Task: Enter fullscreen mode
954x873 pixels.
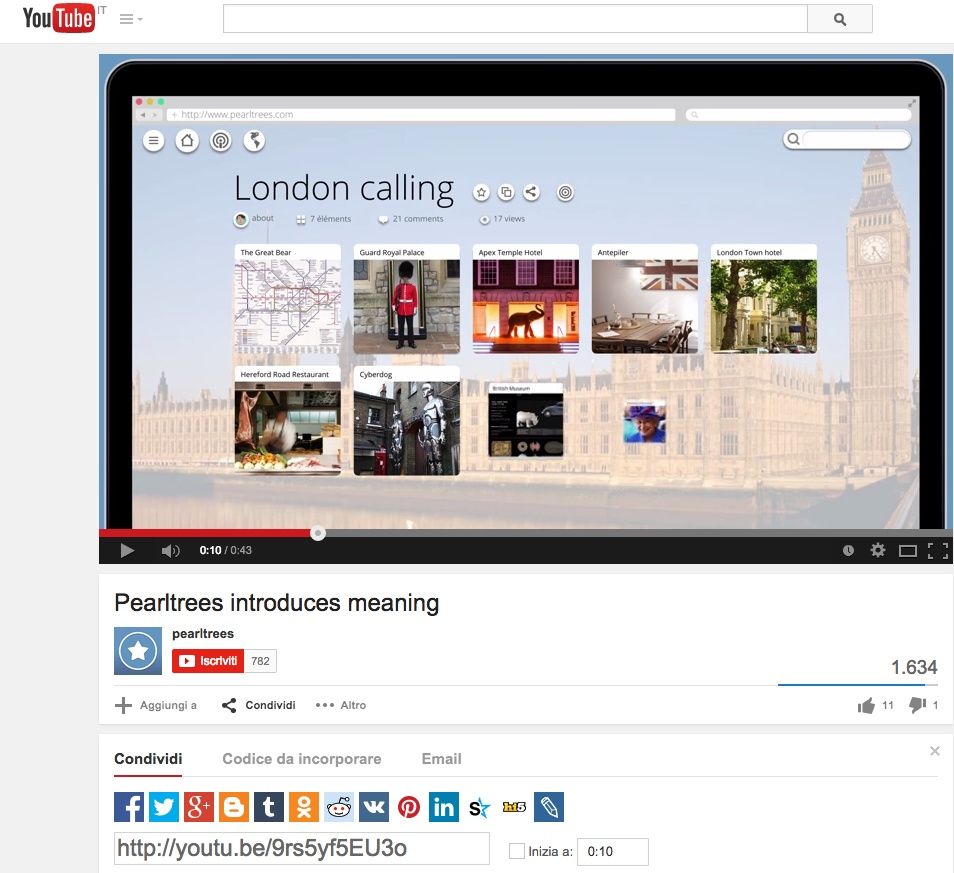Action: (x=938, y=551)
